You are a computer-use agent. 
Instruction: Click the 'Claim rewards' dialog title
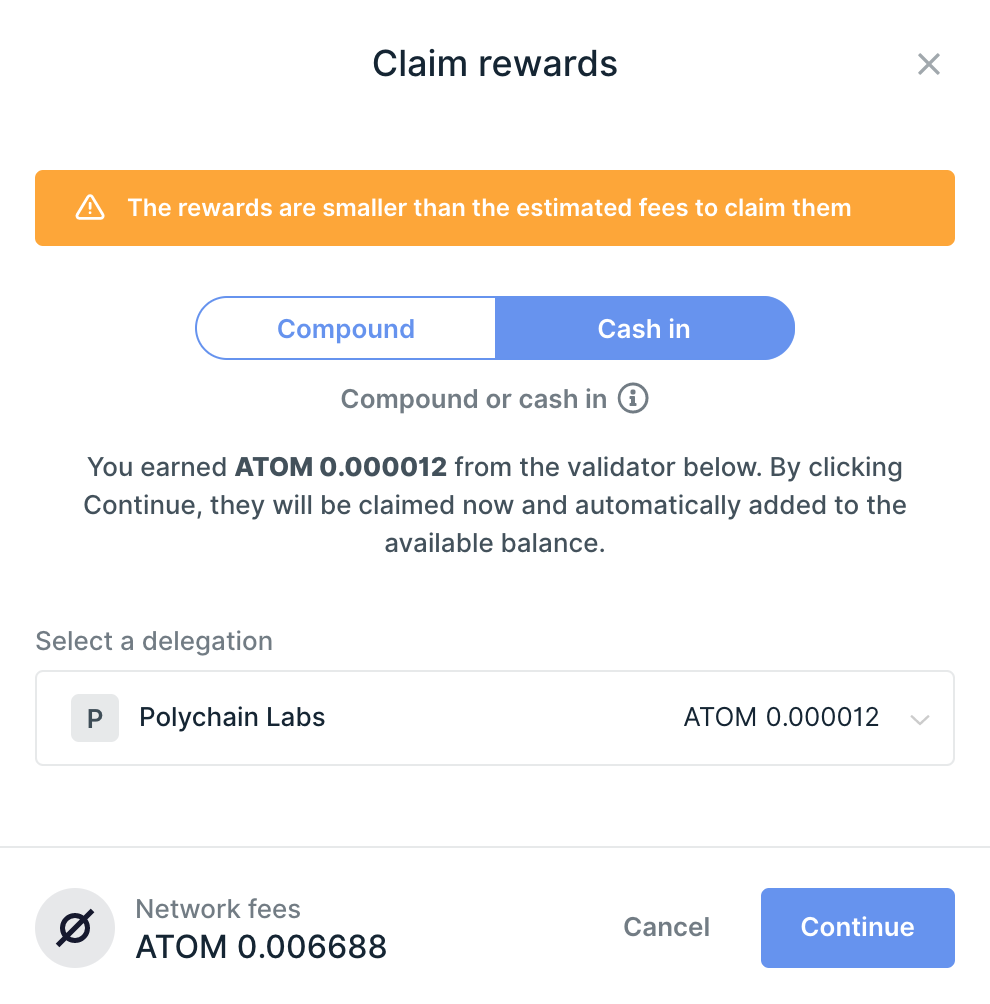click(495, 64)
